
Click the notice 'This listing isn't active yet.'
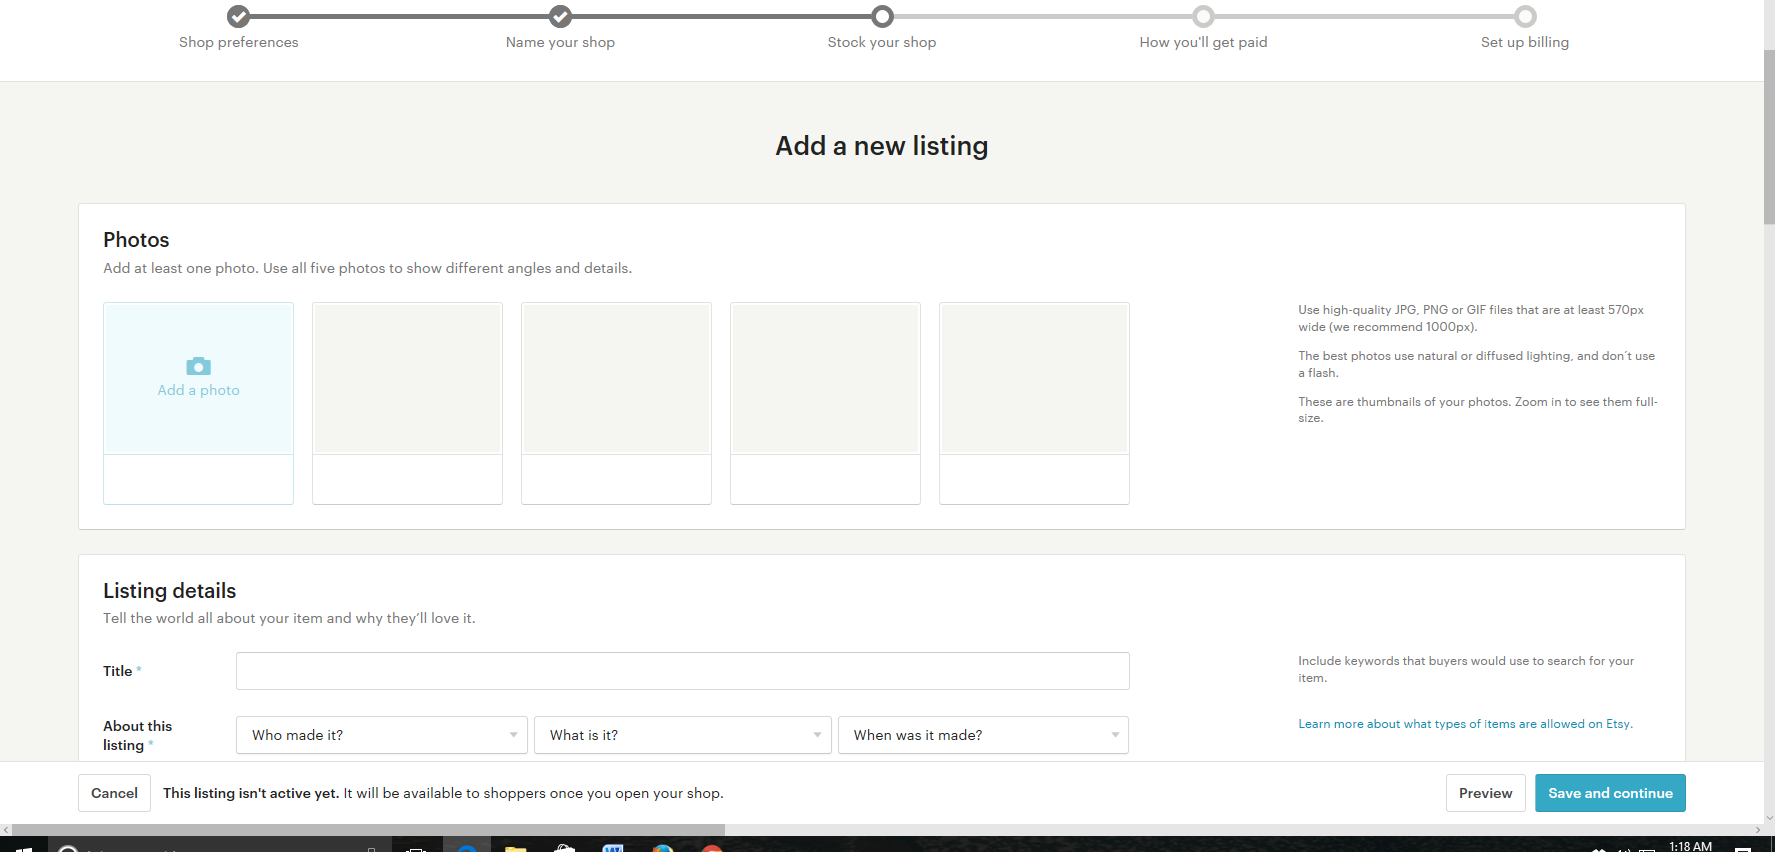coord(251,793)
